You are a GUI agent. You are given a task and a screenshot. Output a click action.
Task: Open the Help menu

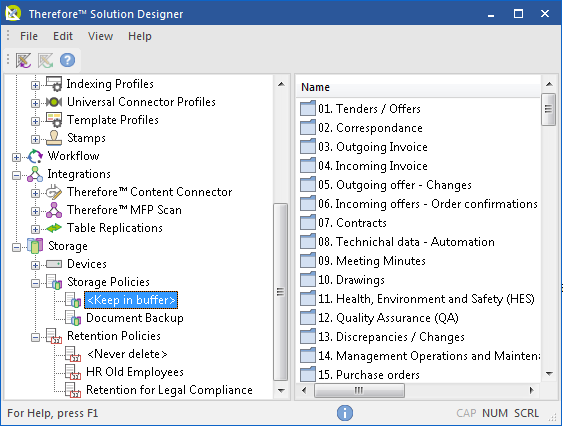[x=140, y=36]
